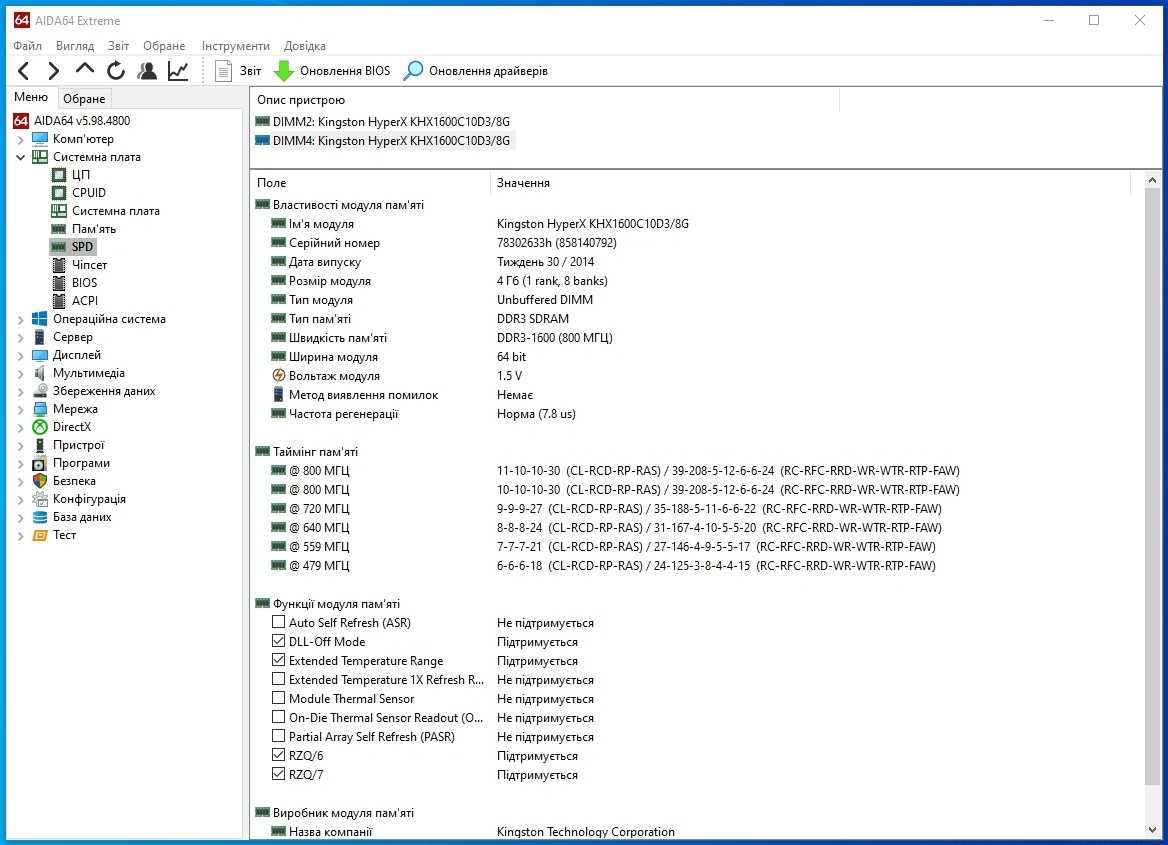Viewport: 1168px width, 845px height.
Task: Expand the Дисплей tree node
Action: coord(20,355)
